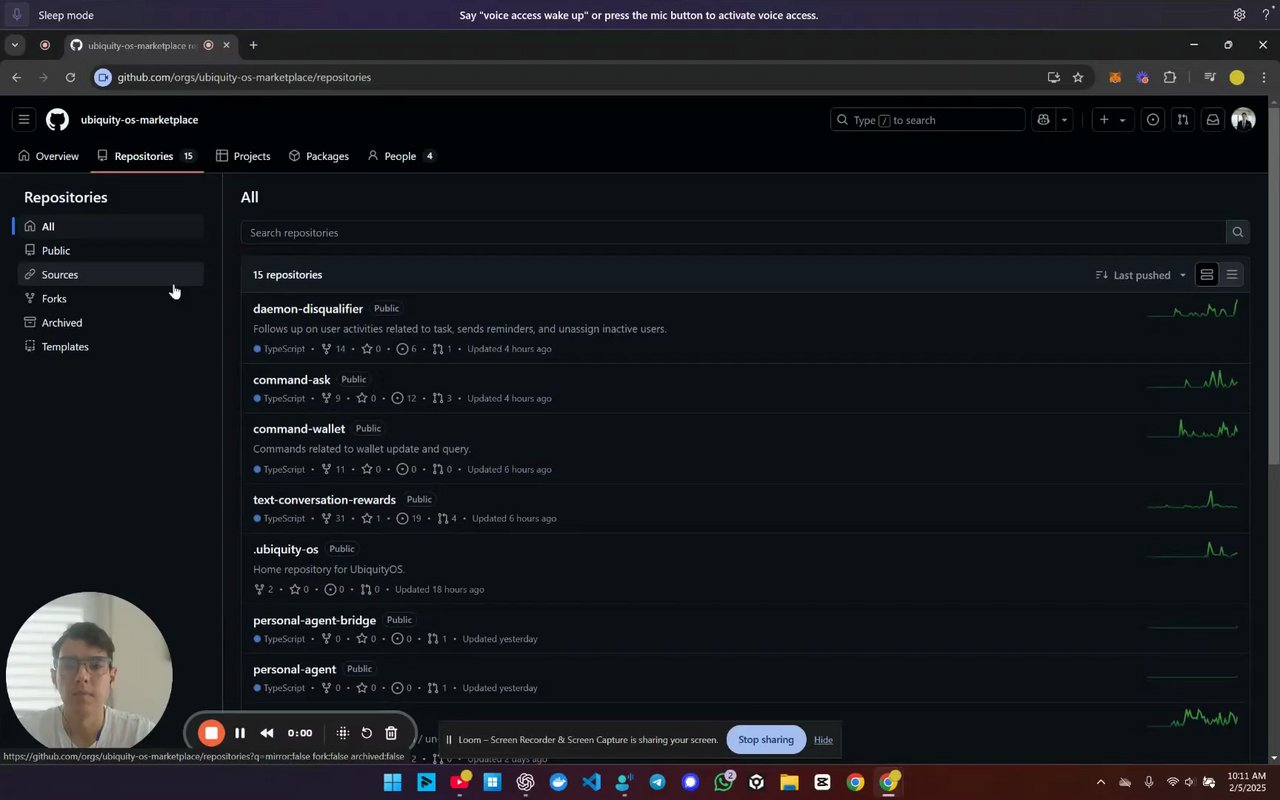This screenshot has height=800, width=1280.
Task: Click the repository search magnifier button
Action: (x=1238, y=233)
